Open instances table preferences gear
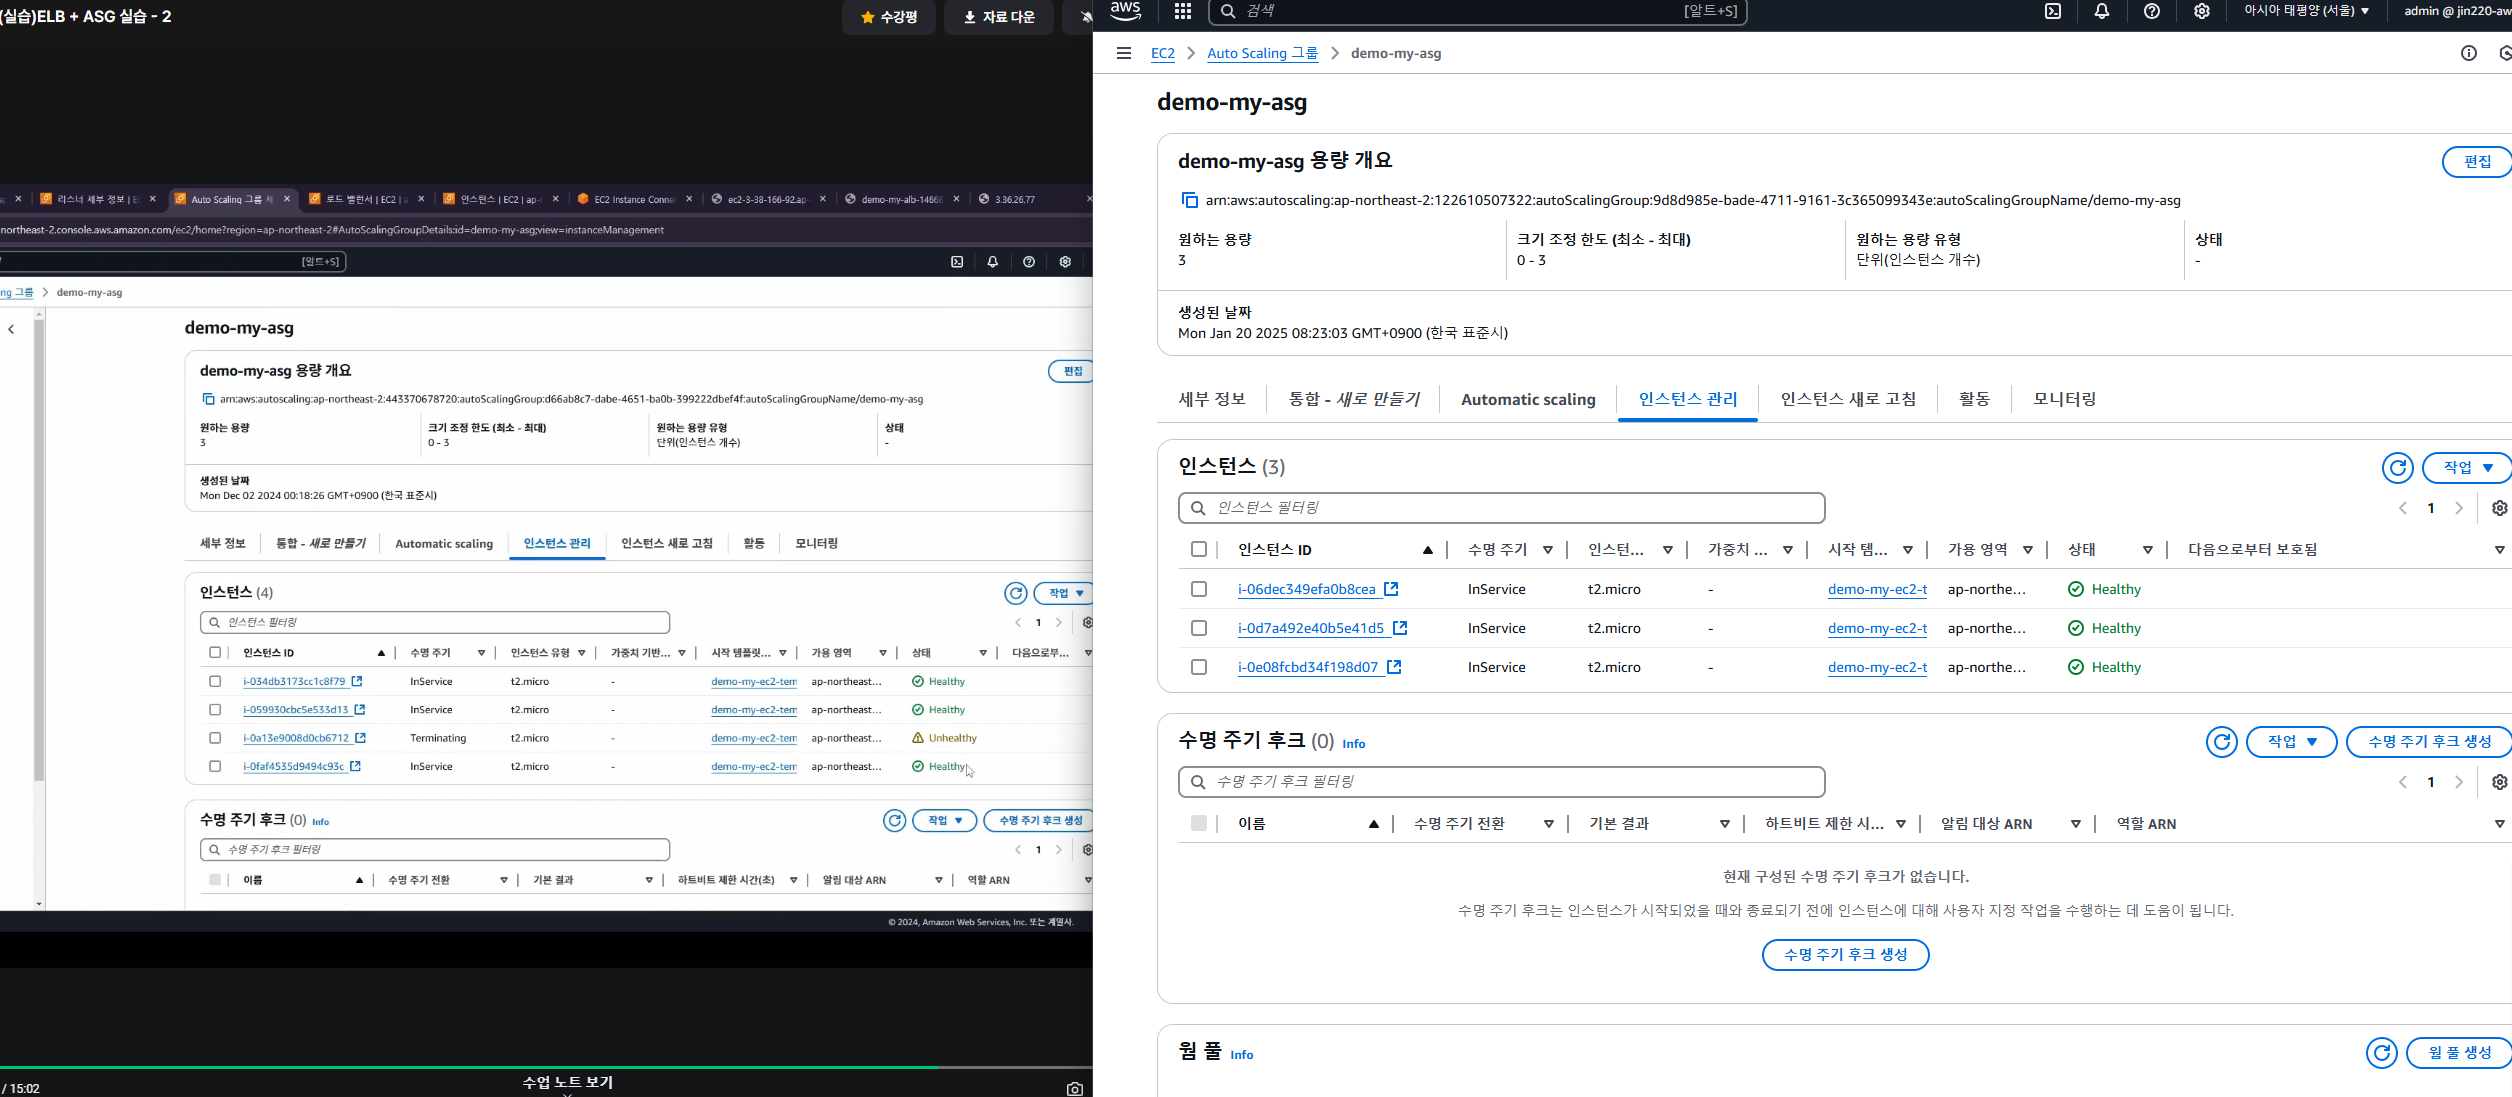The image size is (2512, 1097). [x=2499, y=508]
